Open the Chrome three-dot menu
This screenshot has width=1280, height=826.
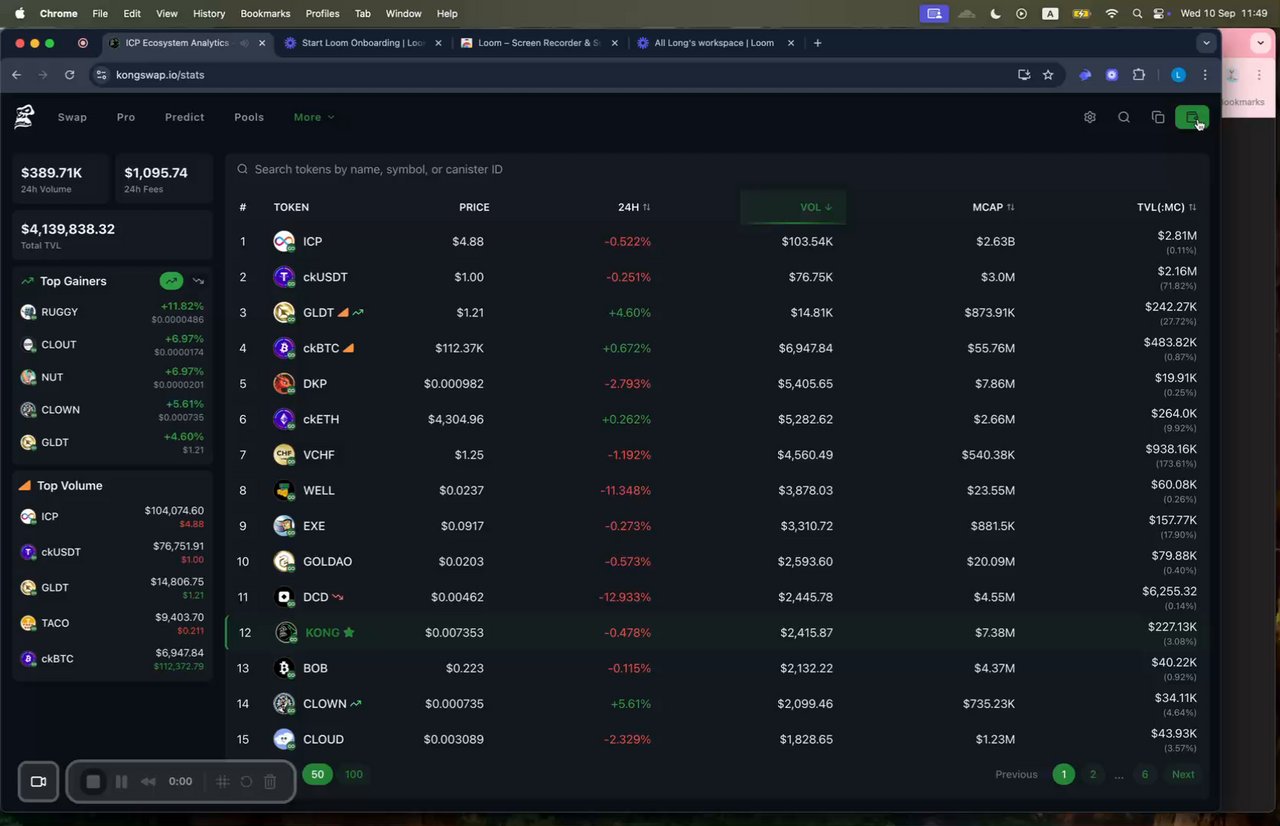[1205, 75]
